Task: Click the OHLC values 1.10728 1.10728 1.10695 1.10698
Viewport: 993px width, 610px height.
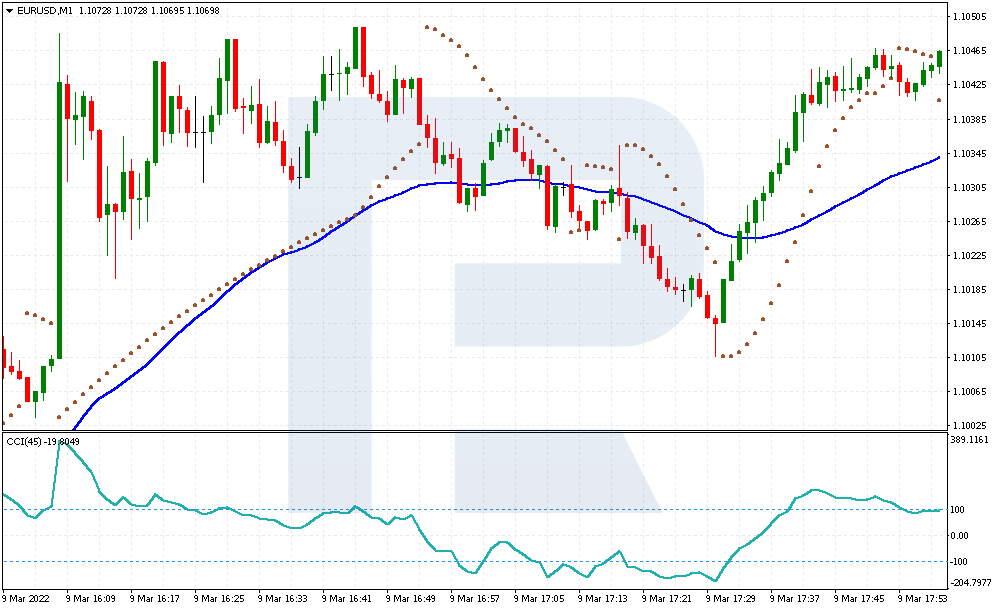Action: click(149, 11)
